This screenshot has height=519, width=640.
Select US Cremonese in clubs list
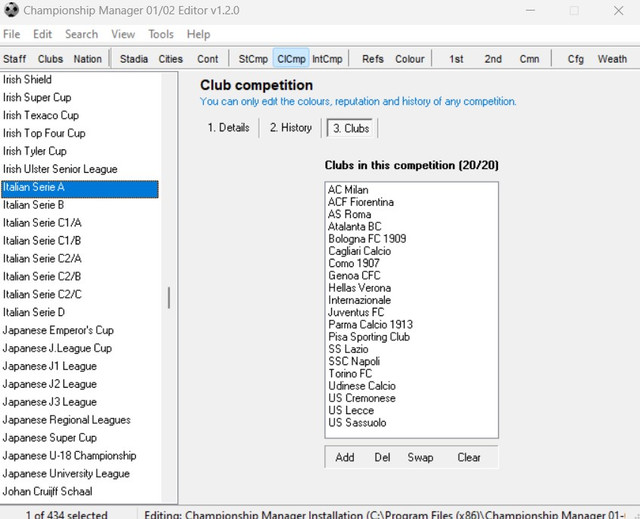[x=362, y=398]
